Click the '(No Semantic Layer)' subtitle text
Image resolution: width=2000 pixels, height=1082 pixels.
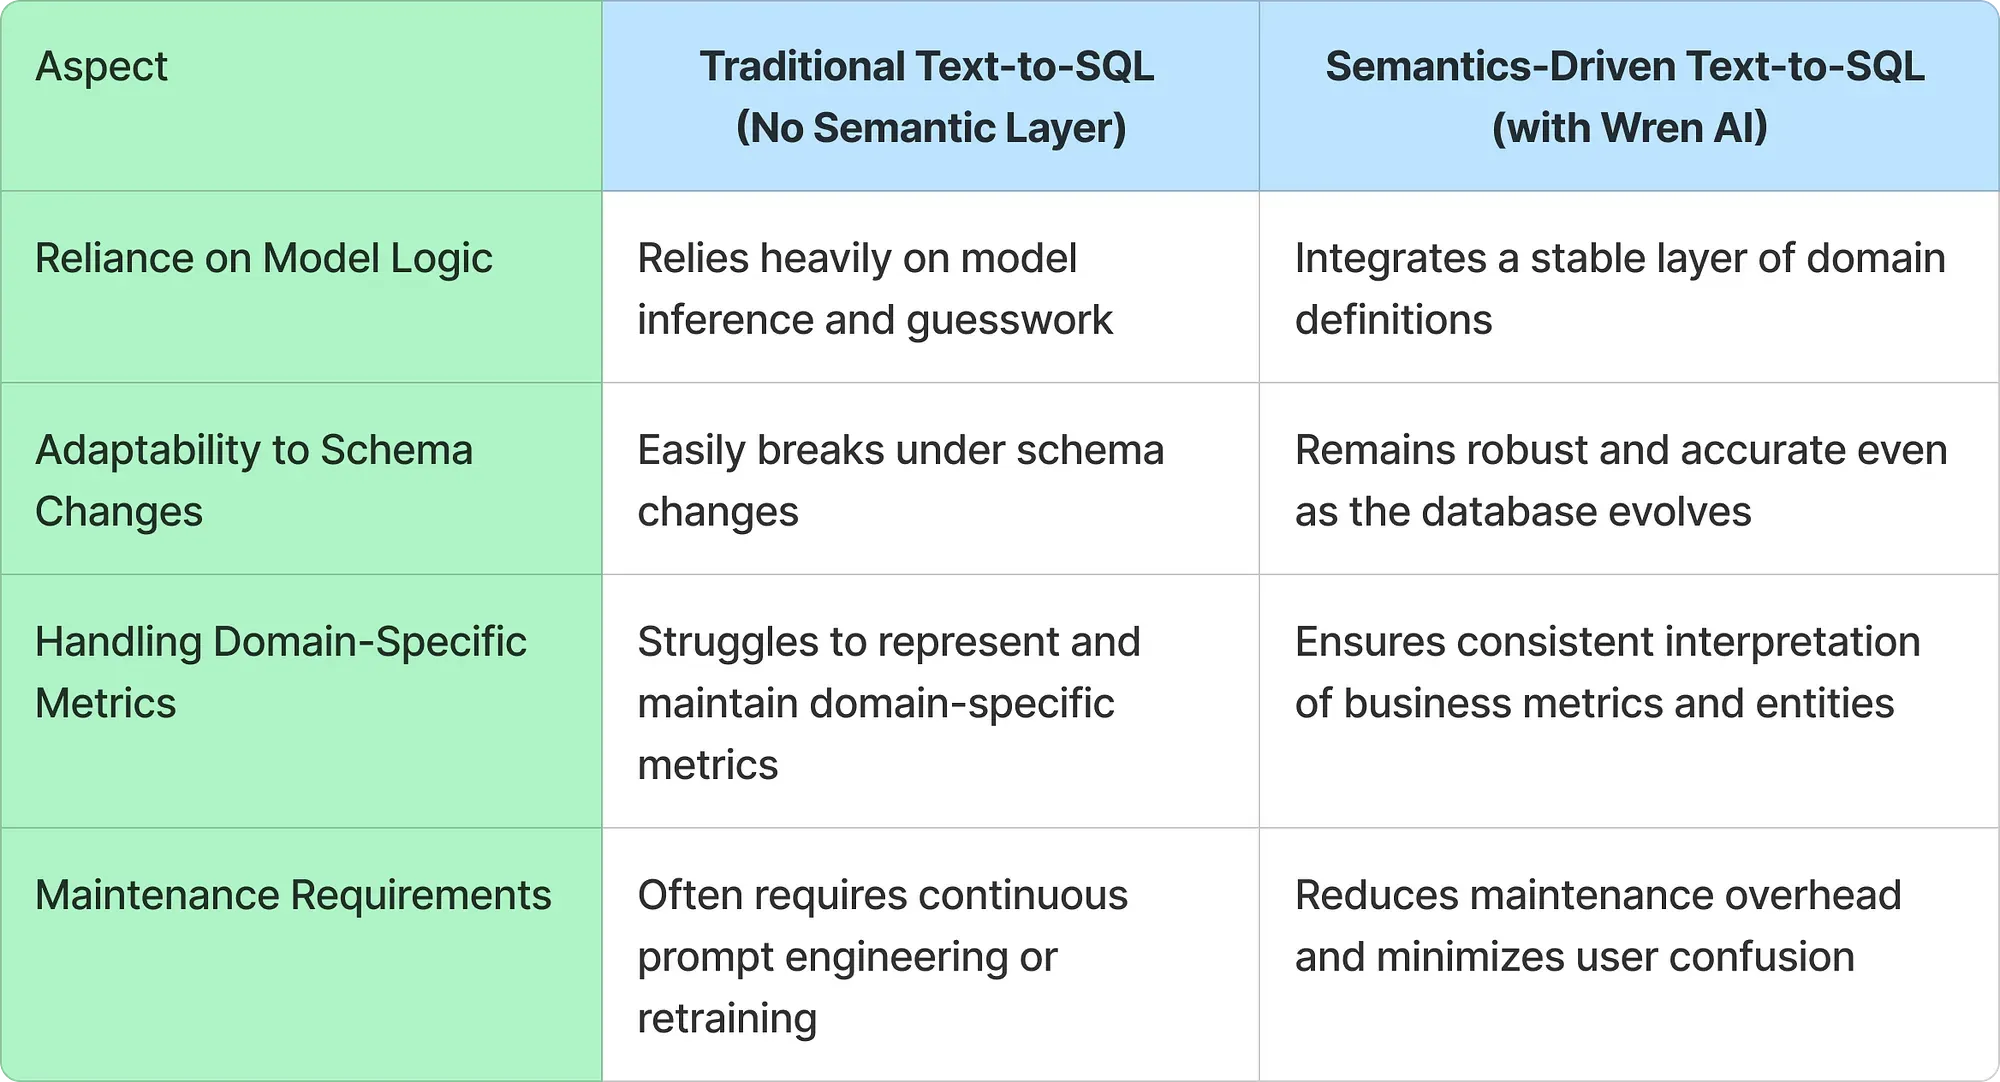[931, 129]
